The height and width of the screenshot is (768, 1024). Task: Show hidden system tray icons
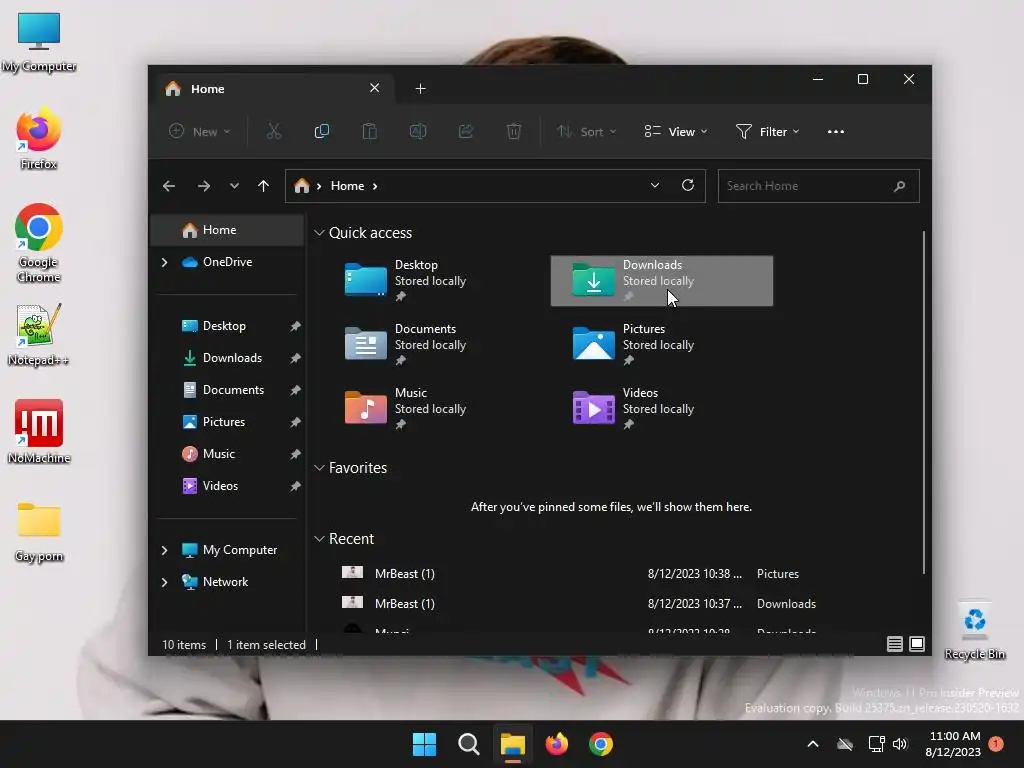pyautogui.click(x=813, y=744)
